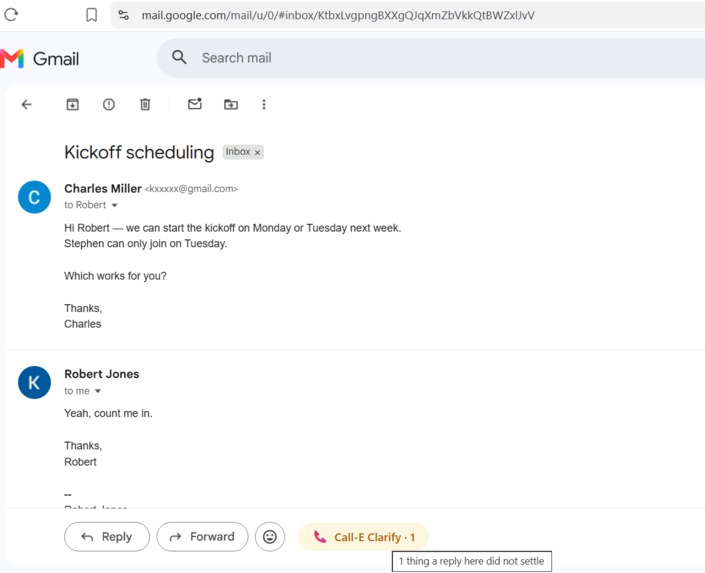Click the 'Kickoff scheduling' subject title

[139, 152]
